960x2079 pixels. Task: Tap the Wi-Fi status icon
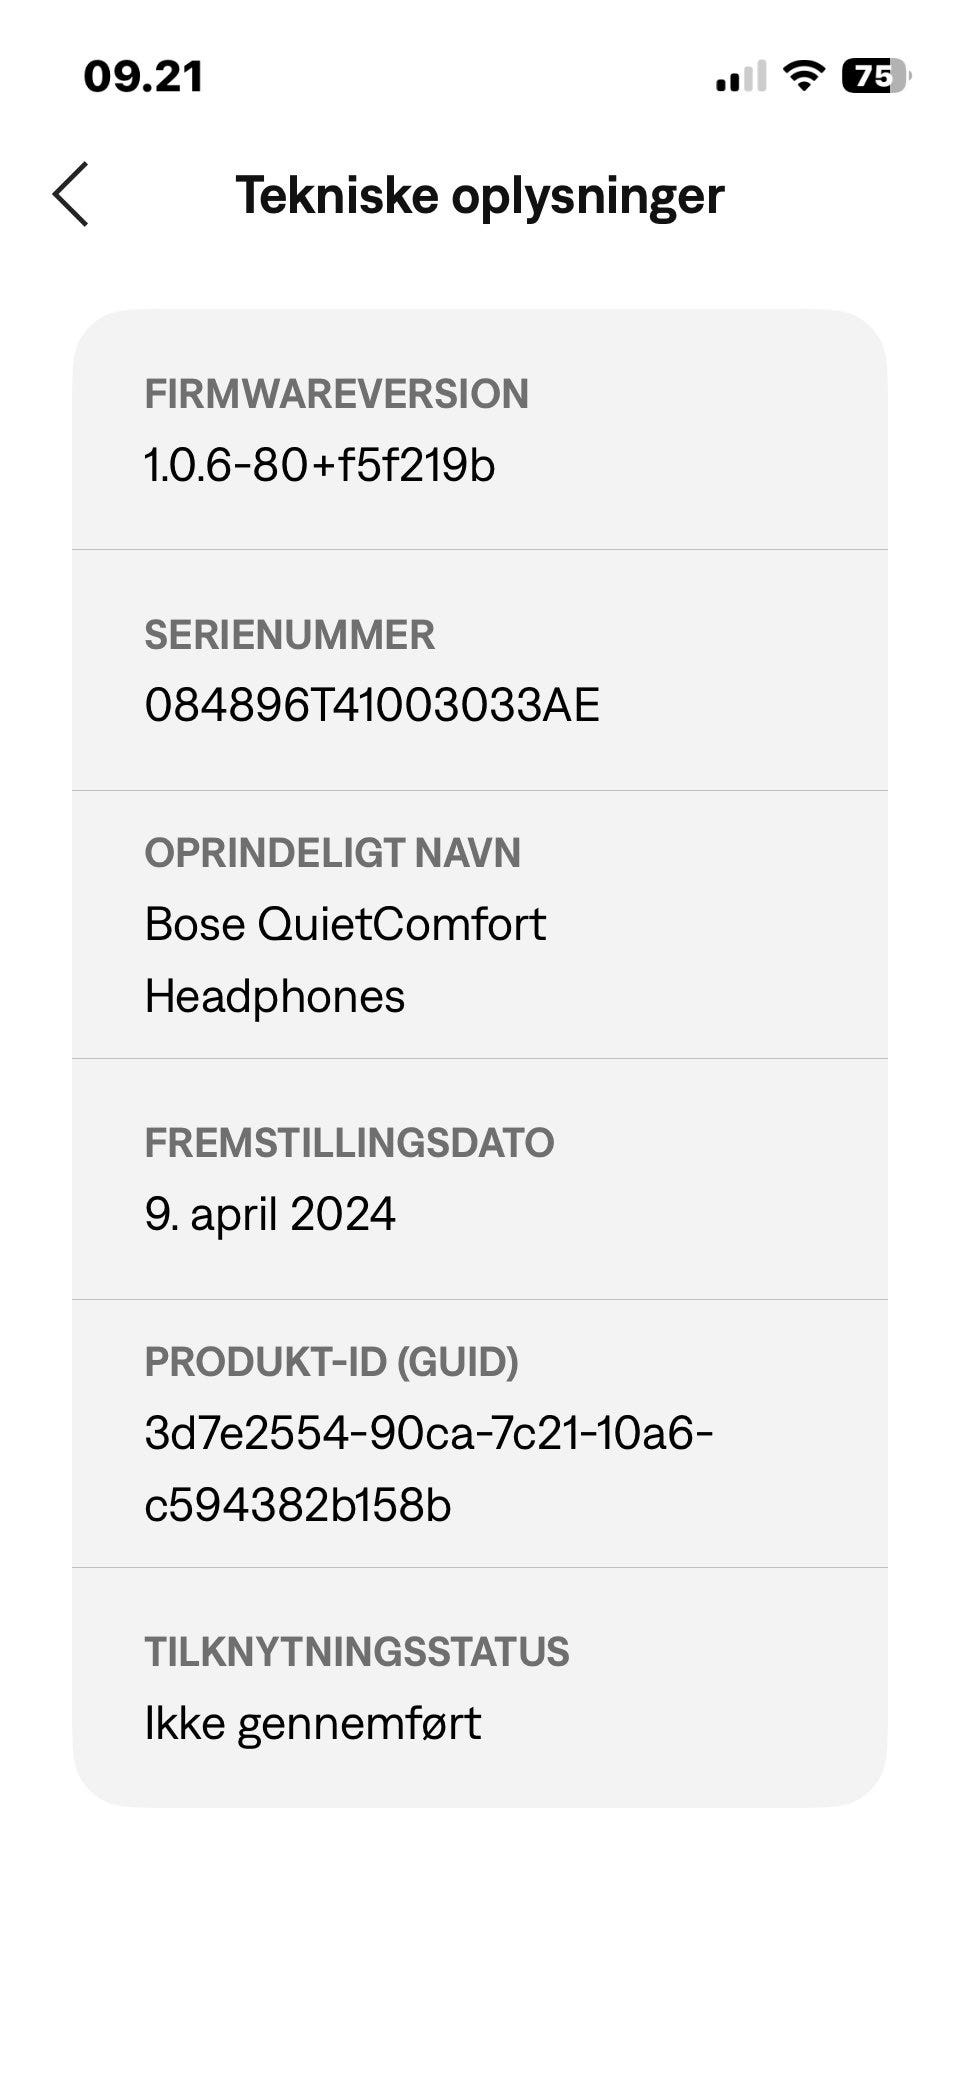tap(803, 76)
